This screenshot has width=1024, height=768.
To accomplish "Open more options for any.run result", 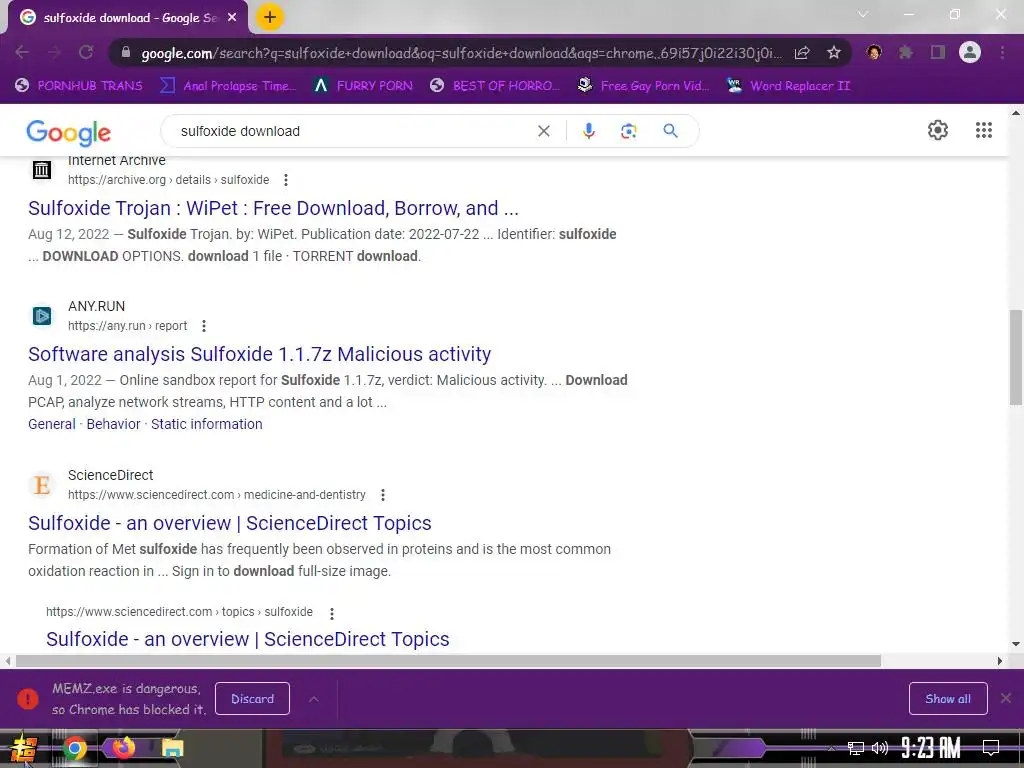I will (x=204, y=326).
